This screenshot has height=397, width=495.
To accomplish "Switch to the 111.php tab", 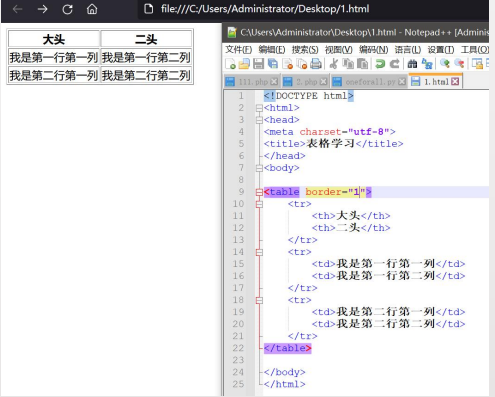I will click(253, 82).
